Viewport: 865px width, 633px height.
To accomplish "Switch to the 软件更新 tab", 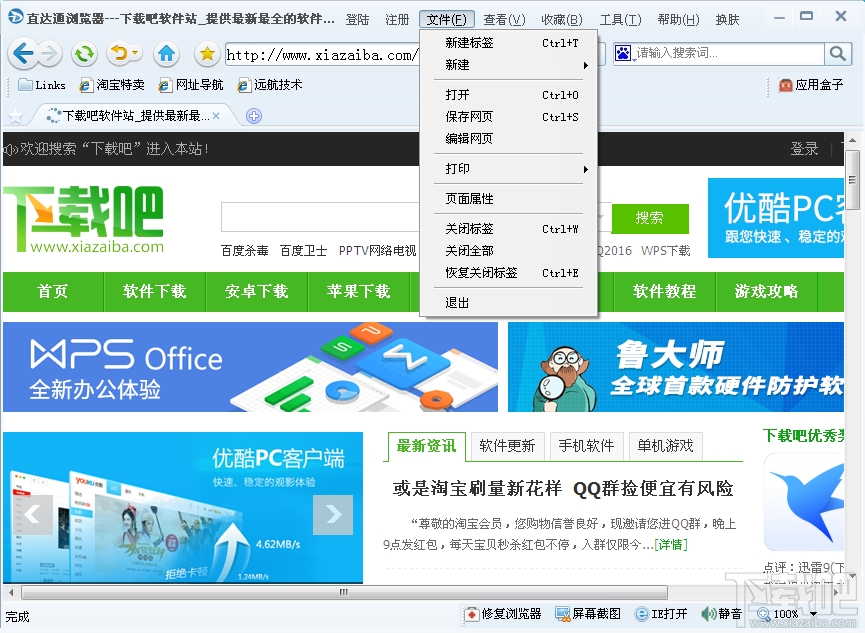I will (507, 446).
